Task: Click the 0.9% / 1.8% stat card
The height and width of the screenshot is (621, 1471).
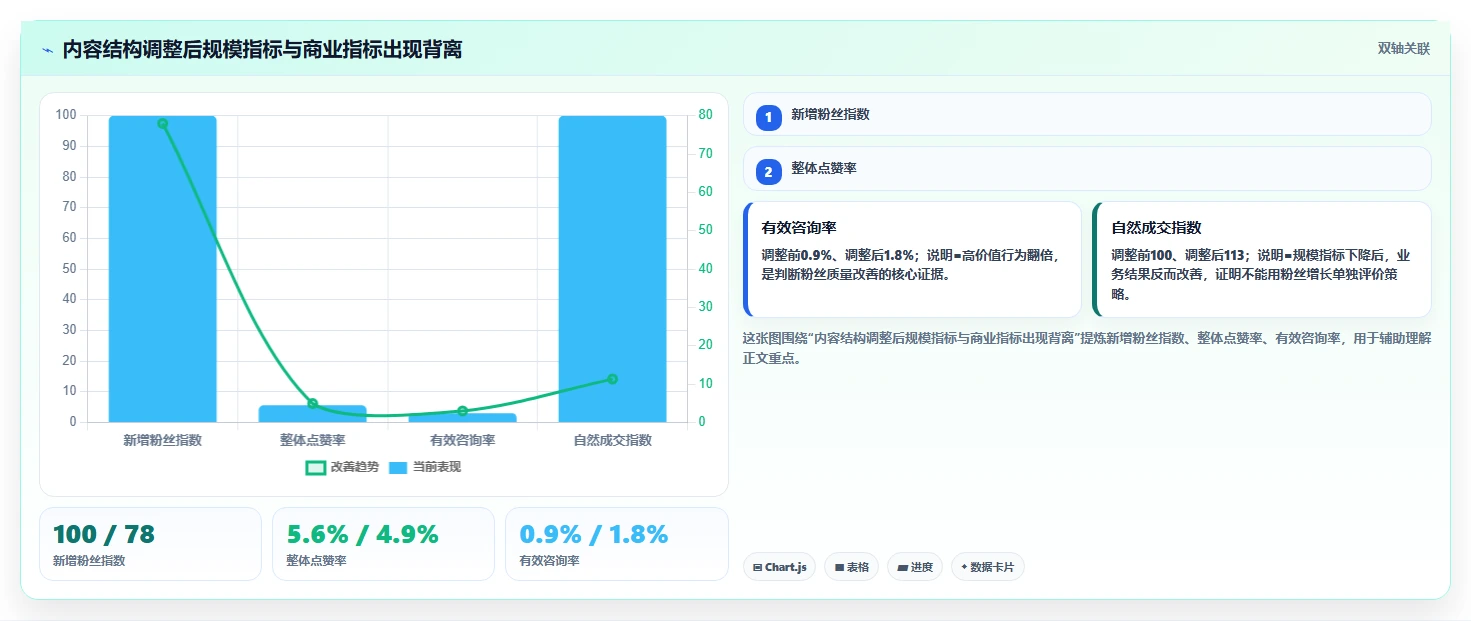Action: 617,544
